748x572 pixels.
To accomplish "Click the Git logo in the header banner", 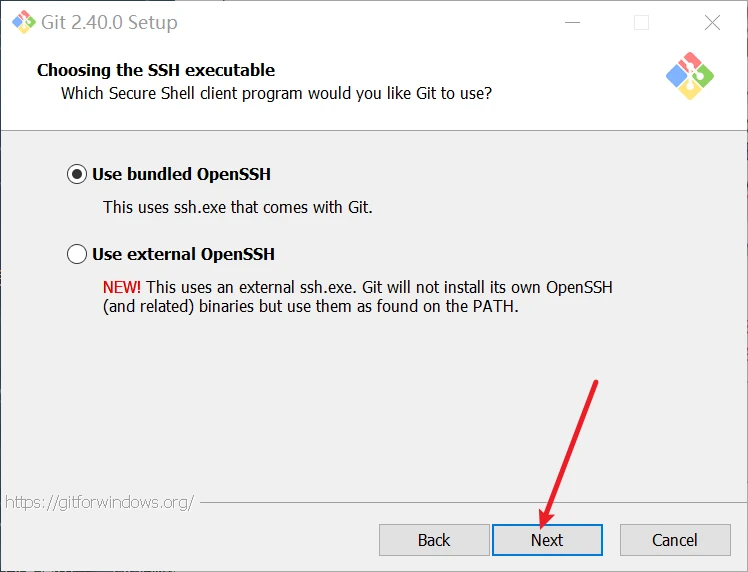I will 689,75.
